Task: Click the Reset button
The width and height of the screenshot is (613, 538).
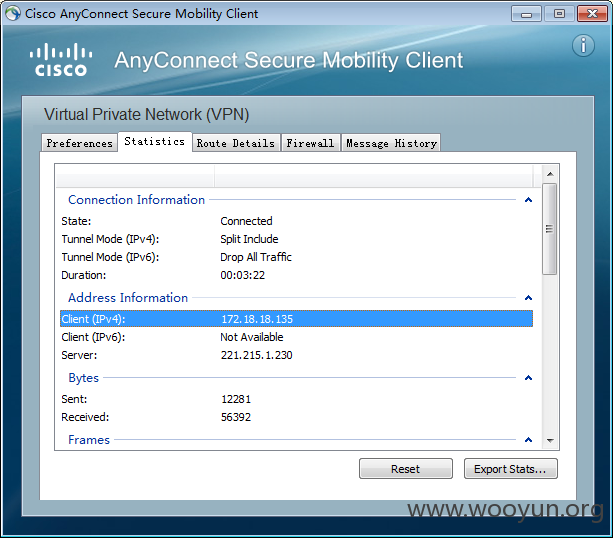Action: pyautogui.click(x=406, y=468)
